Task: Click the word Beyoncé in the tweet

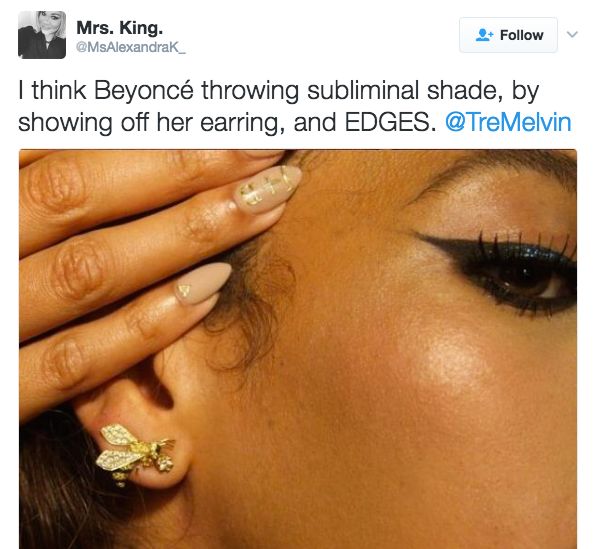Action: [x=144, y=91]
